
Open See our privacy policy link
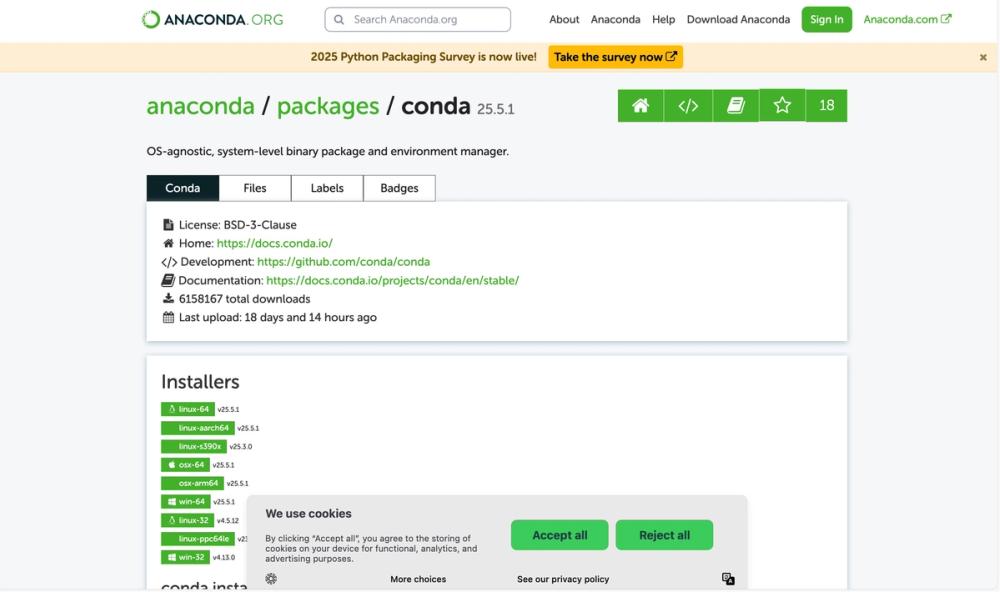563,579
